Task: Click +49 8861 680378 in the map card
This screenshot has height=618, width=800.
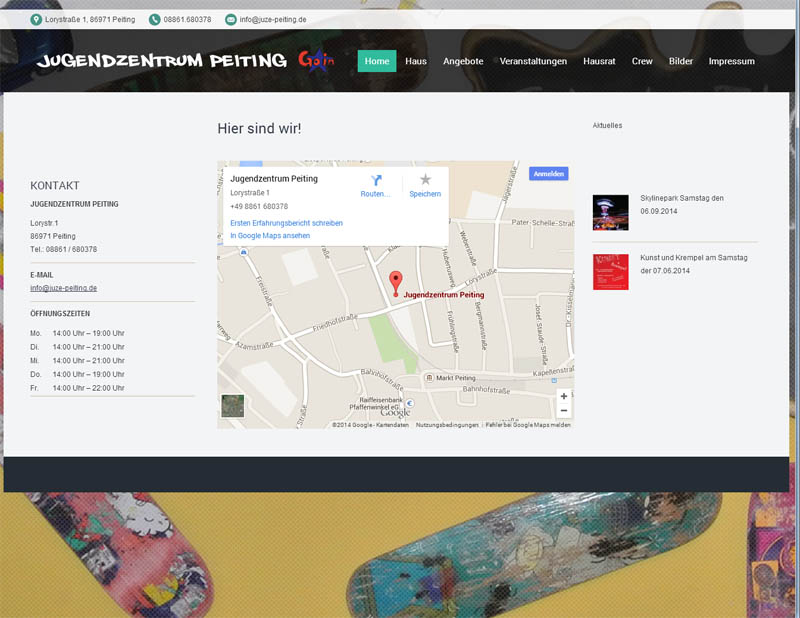Action: pyautogui.click(x=259, y=207)
